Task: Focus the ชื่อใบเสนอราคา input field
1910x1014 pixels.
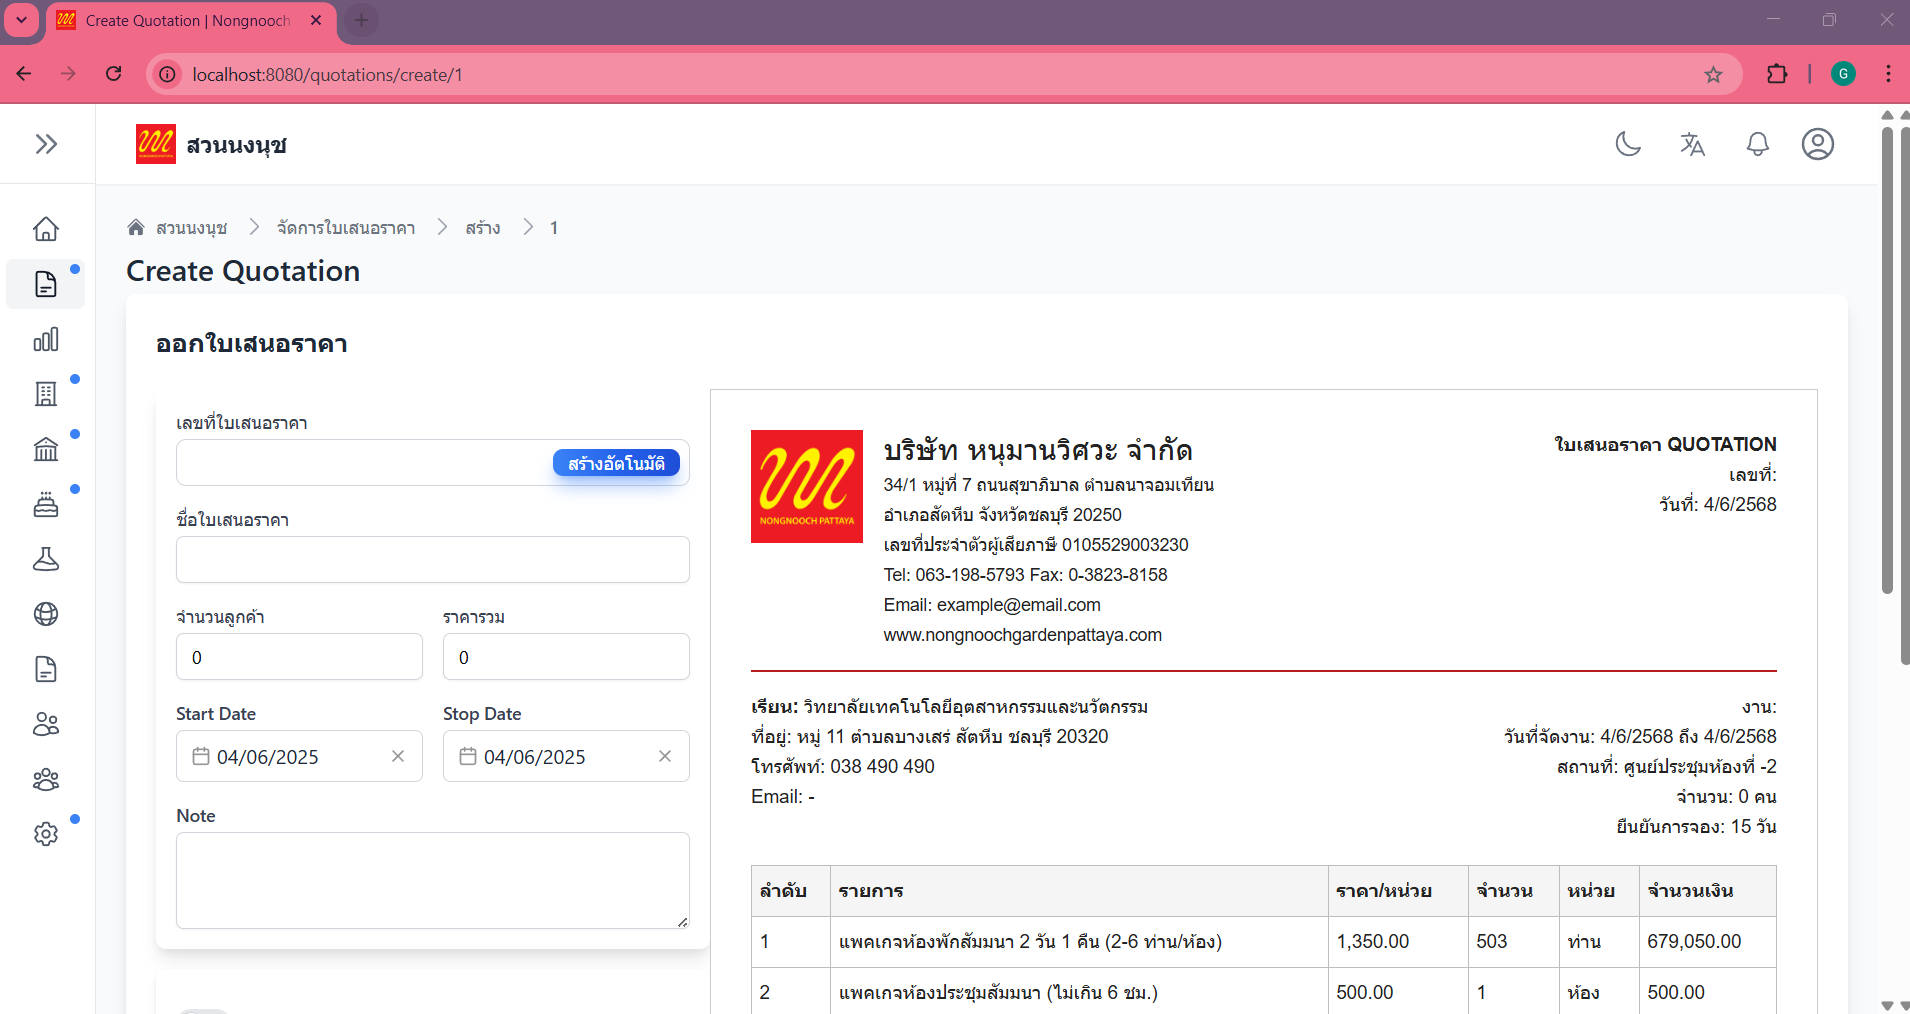Action: (x=433, y=560)
